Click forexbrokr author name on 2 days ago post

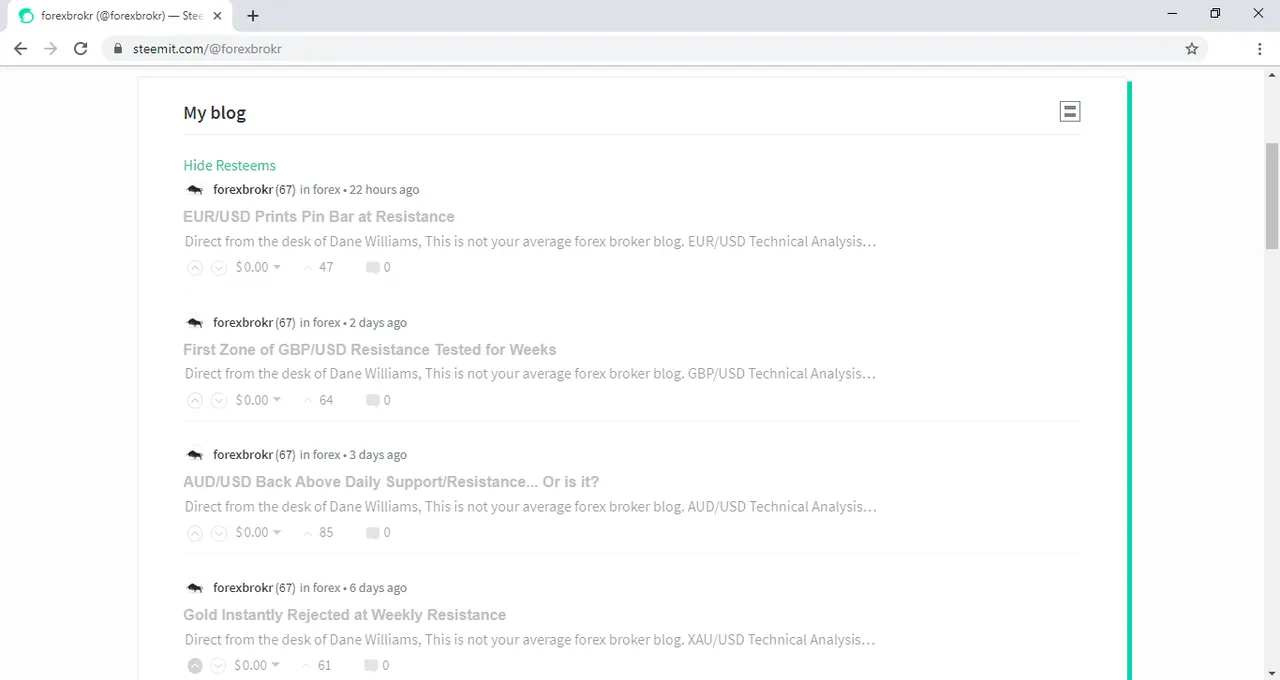(243, 322)
